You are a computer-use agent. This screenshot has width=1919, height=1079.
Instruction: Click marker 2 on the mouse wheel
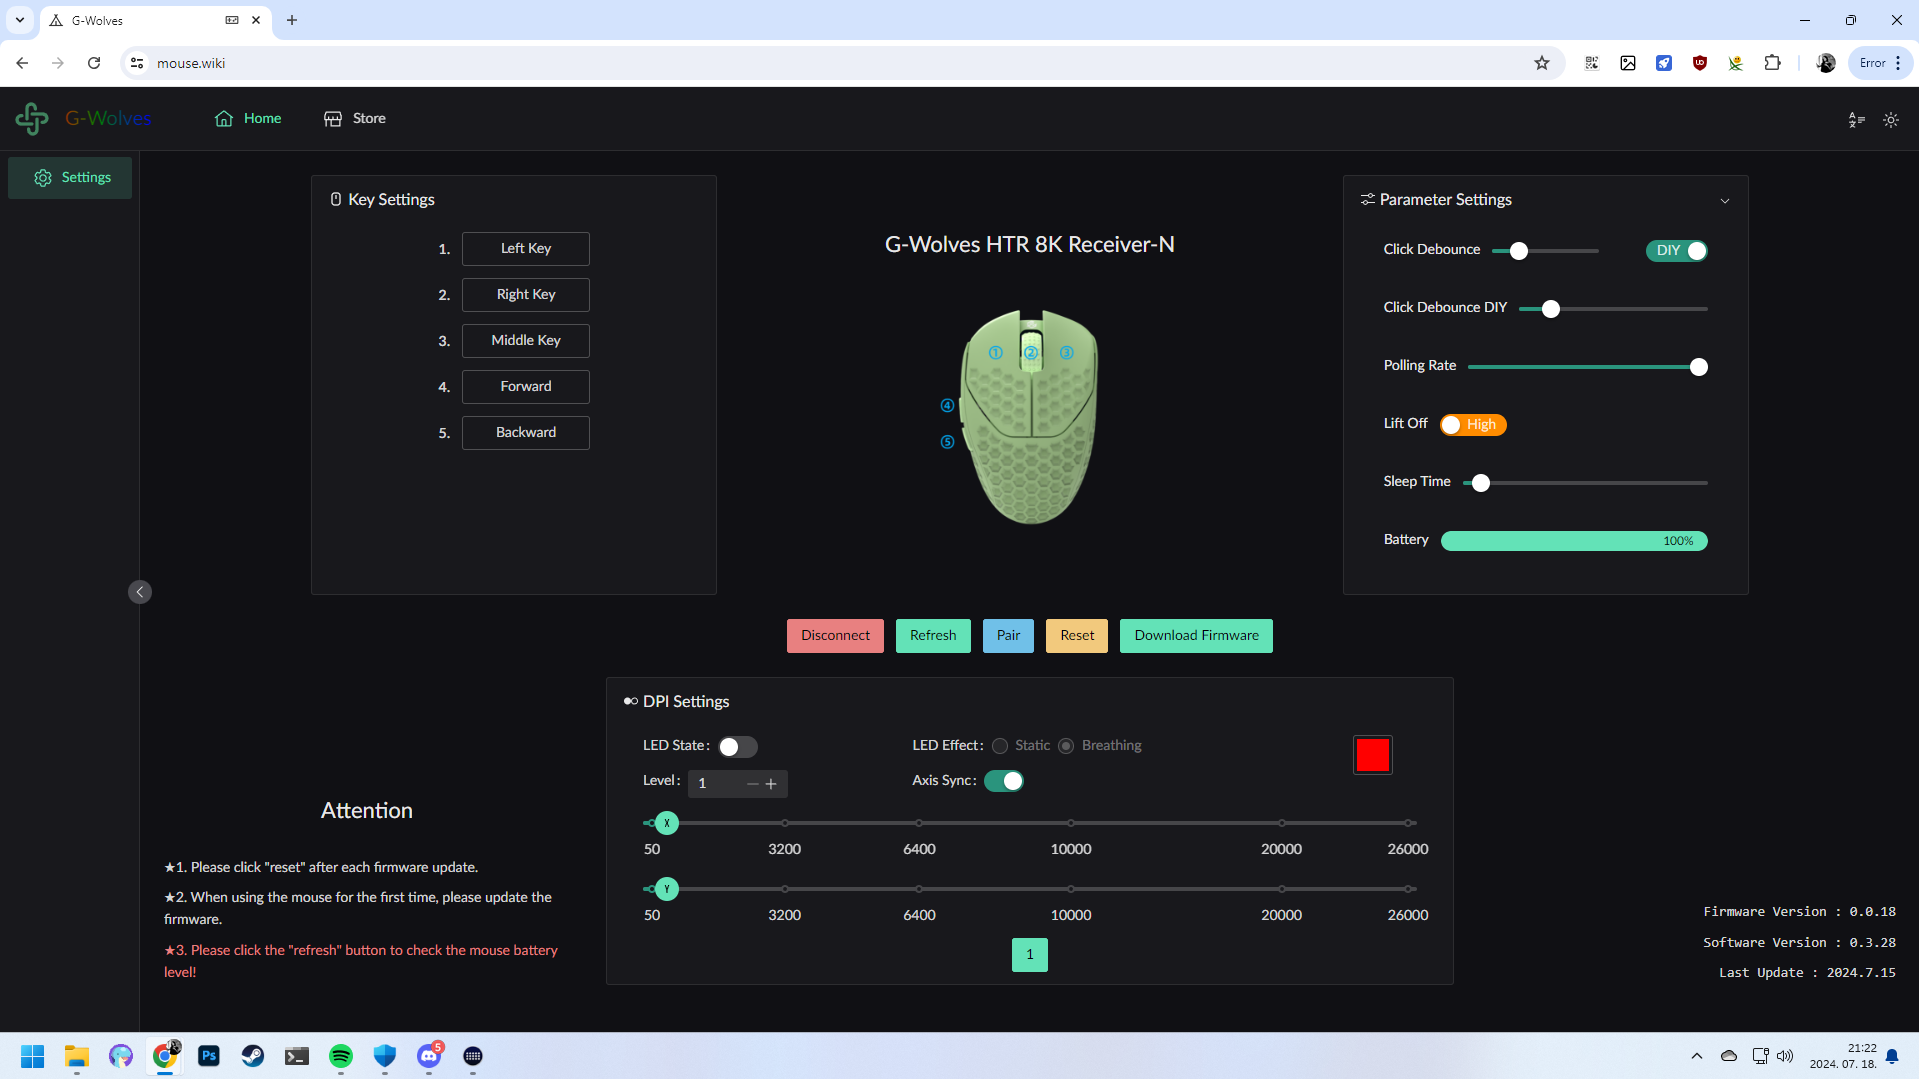click(1031, 353)
